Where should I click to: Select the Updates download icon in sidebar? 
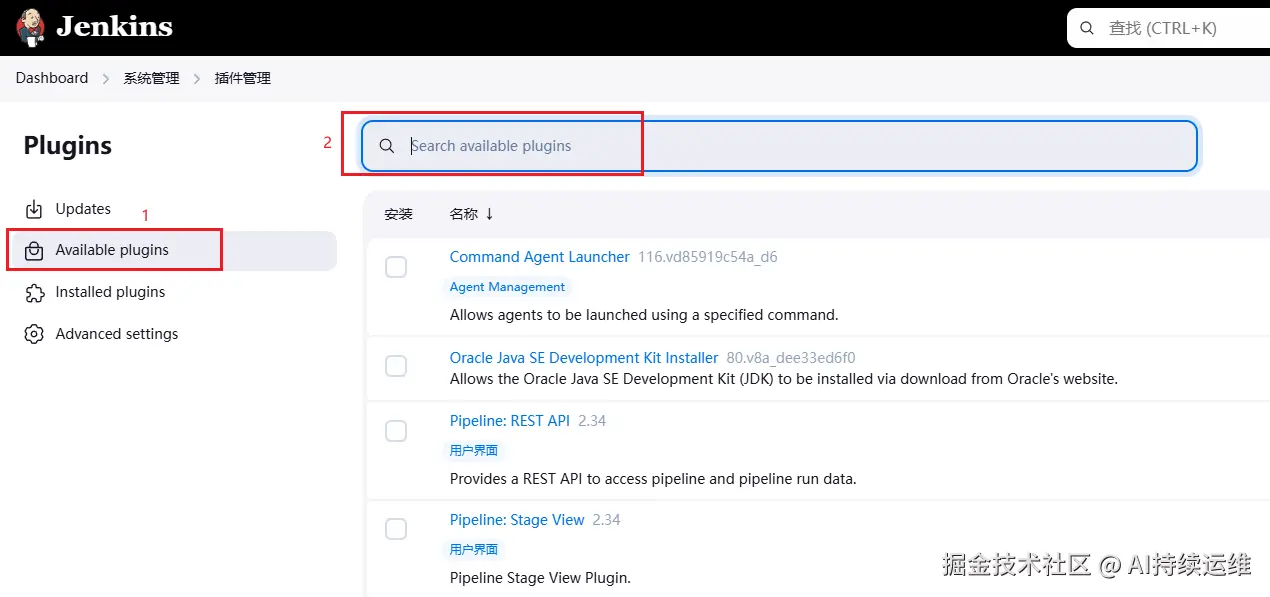pos(33,208)
